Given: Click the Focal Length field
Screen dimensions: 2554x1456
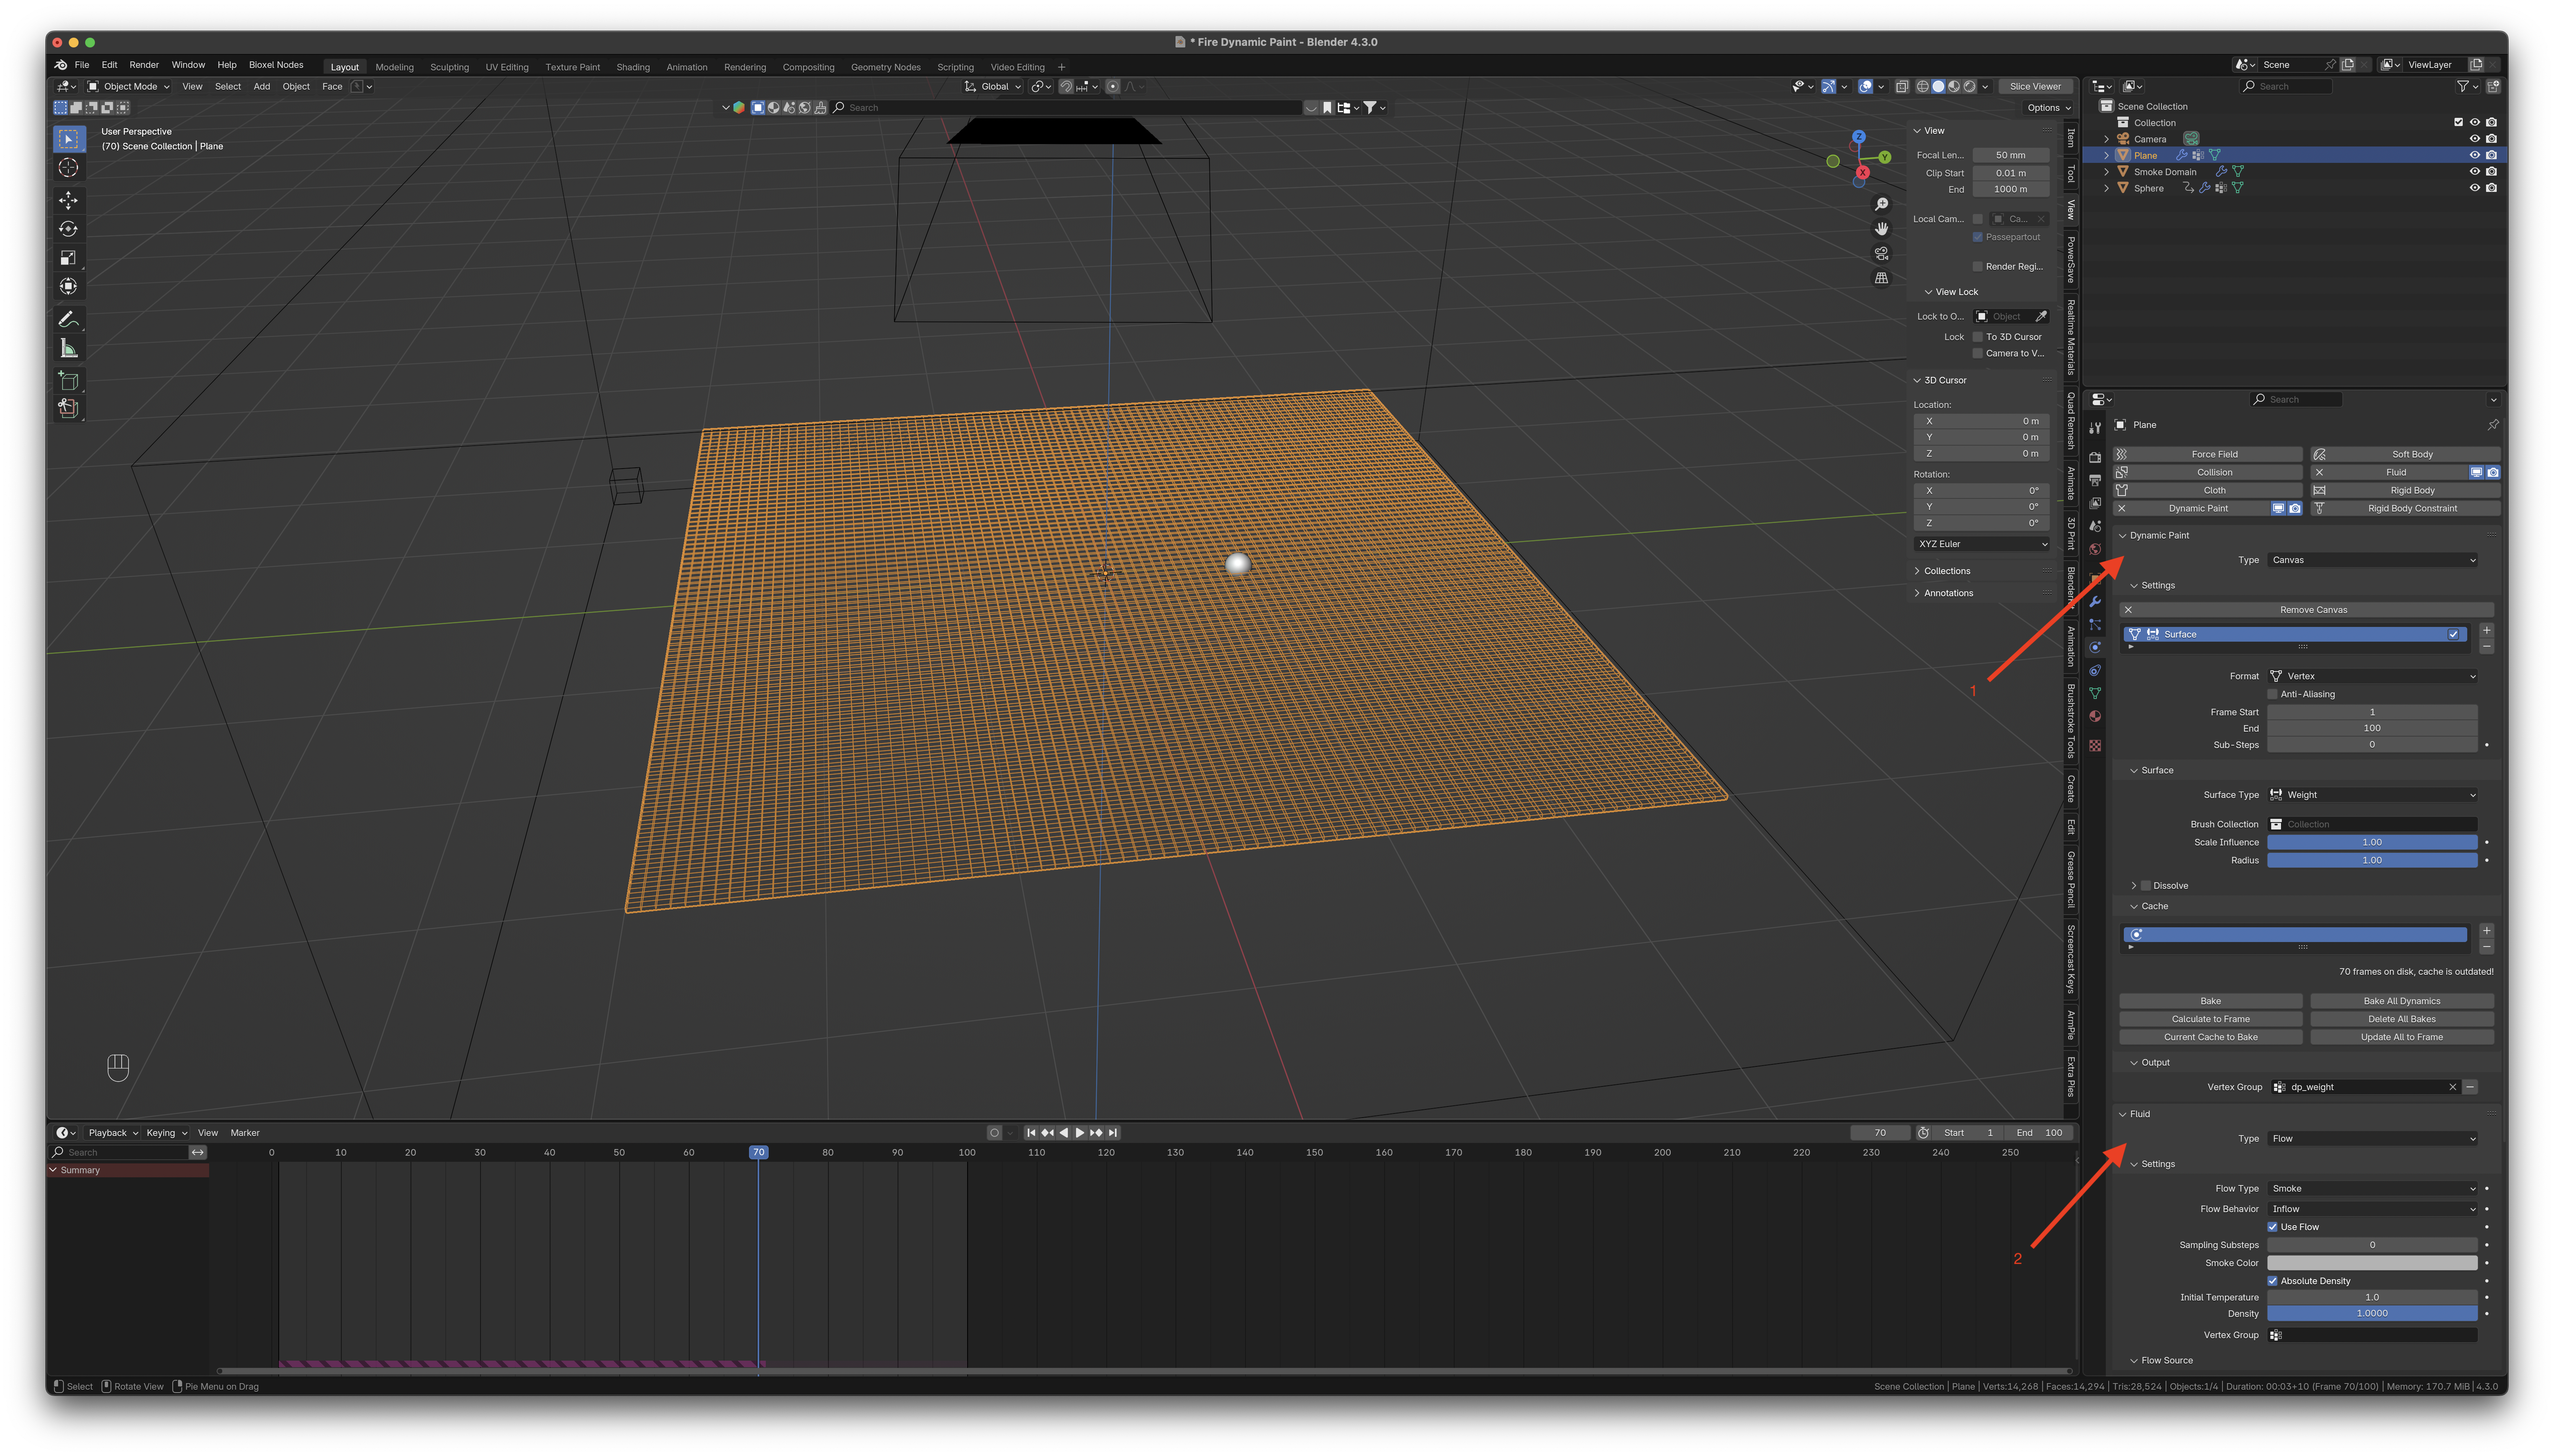Looking at the screenshot, I should [2010, 155].
